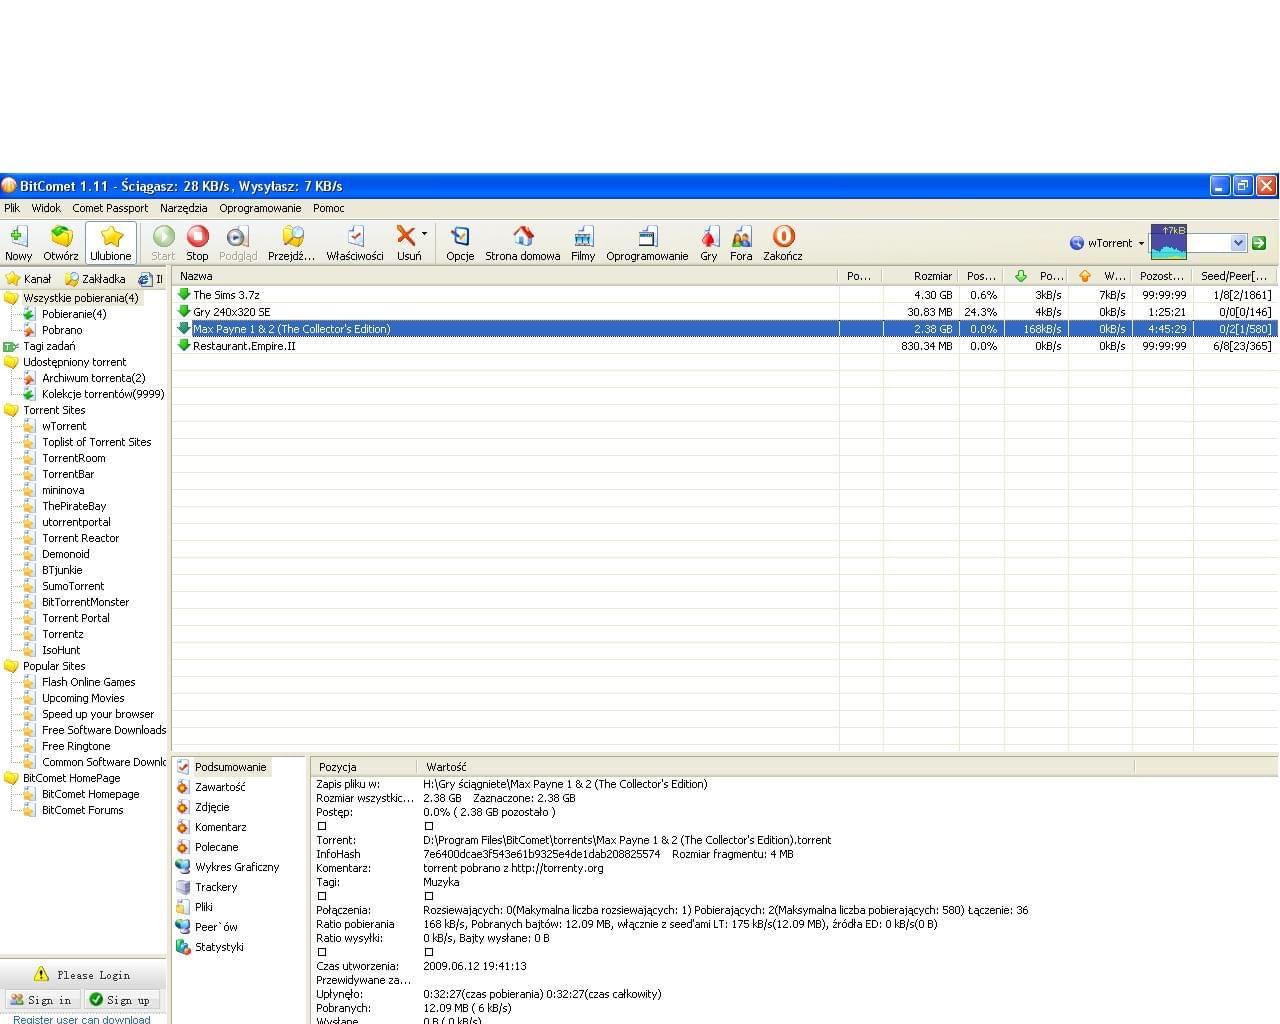
Task: Open the search box dropdown arrow
Action: coord(1238,243)
